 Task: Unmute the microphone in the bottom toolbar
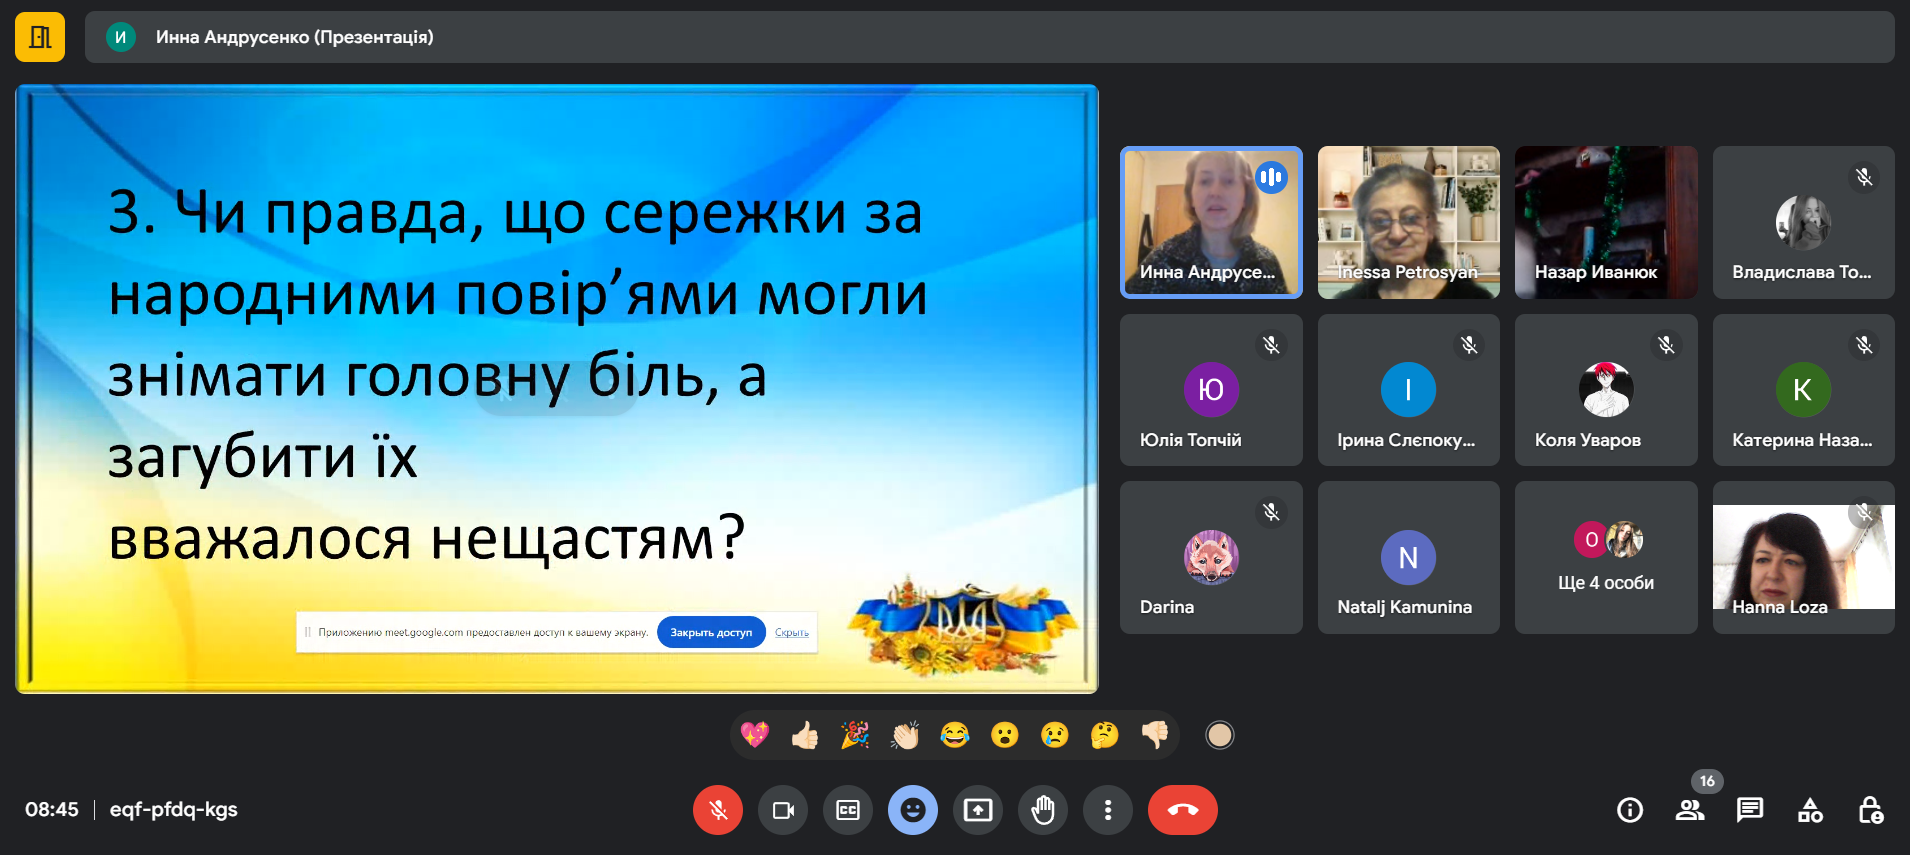(718, 810)
